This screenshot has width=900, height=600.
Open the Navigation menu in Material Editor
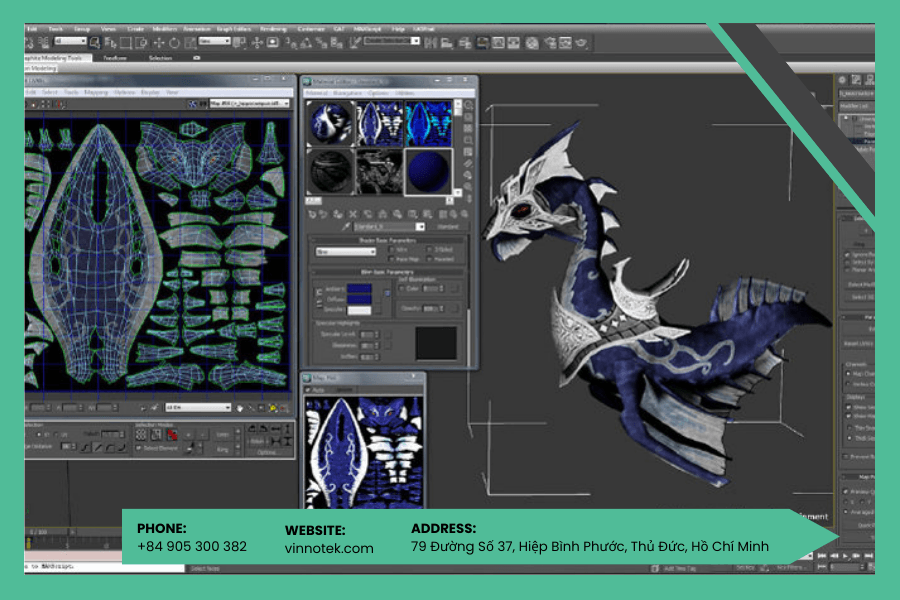tap(347, 93)
